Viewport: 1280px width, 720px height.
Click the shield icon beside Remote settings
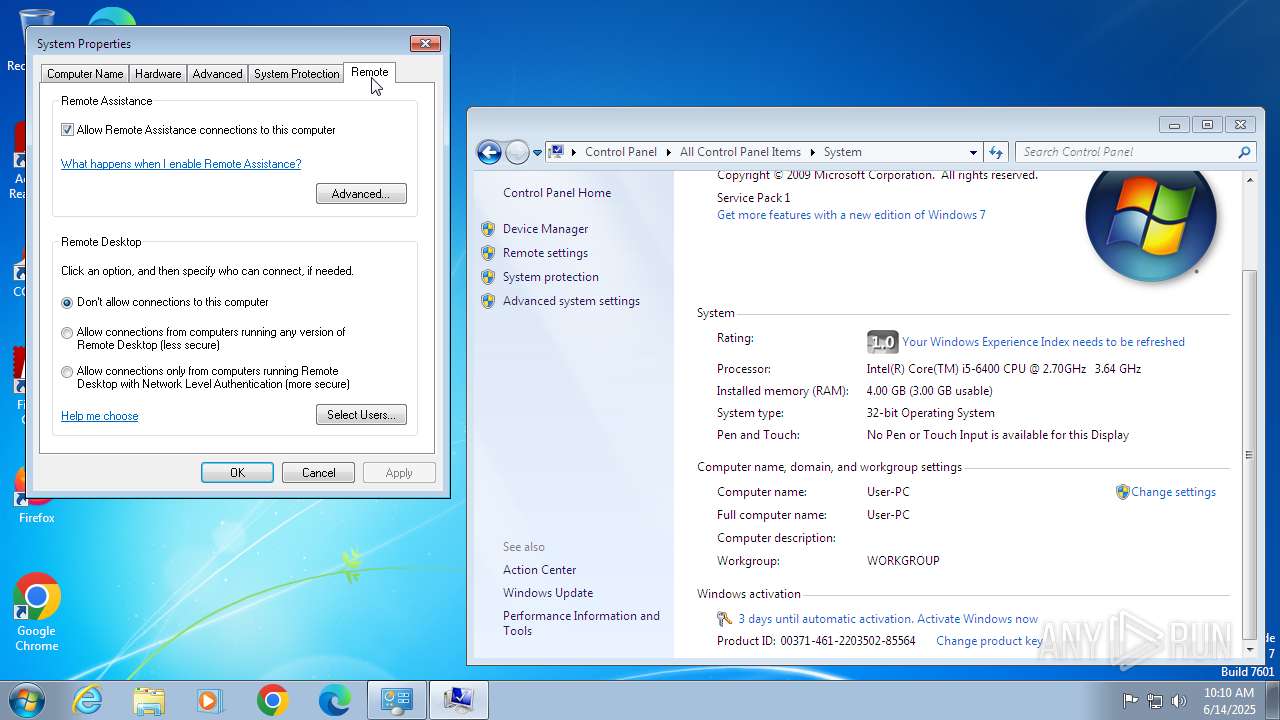pos(488,253)
